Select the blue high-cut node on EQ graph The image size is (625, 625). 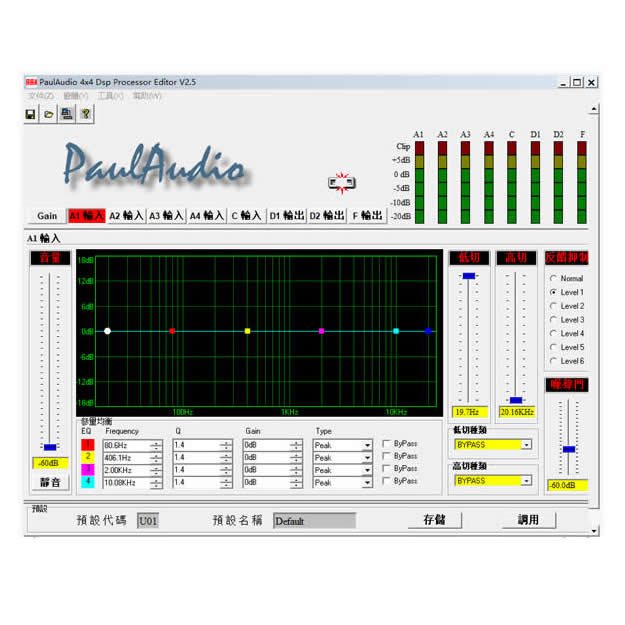click(428, 331)
